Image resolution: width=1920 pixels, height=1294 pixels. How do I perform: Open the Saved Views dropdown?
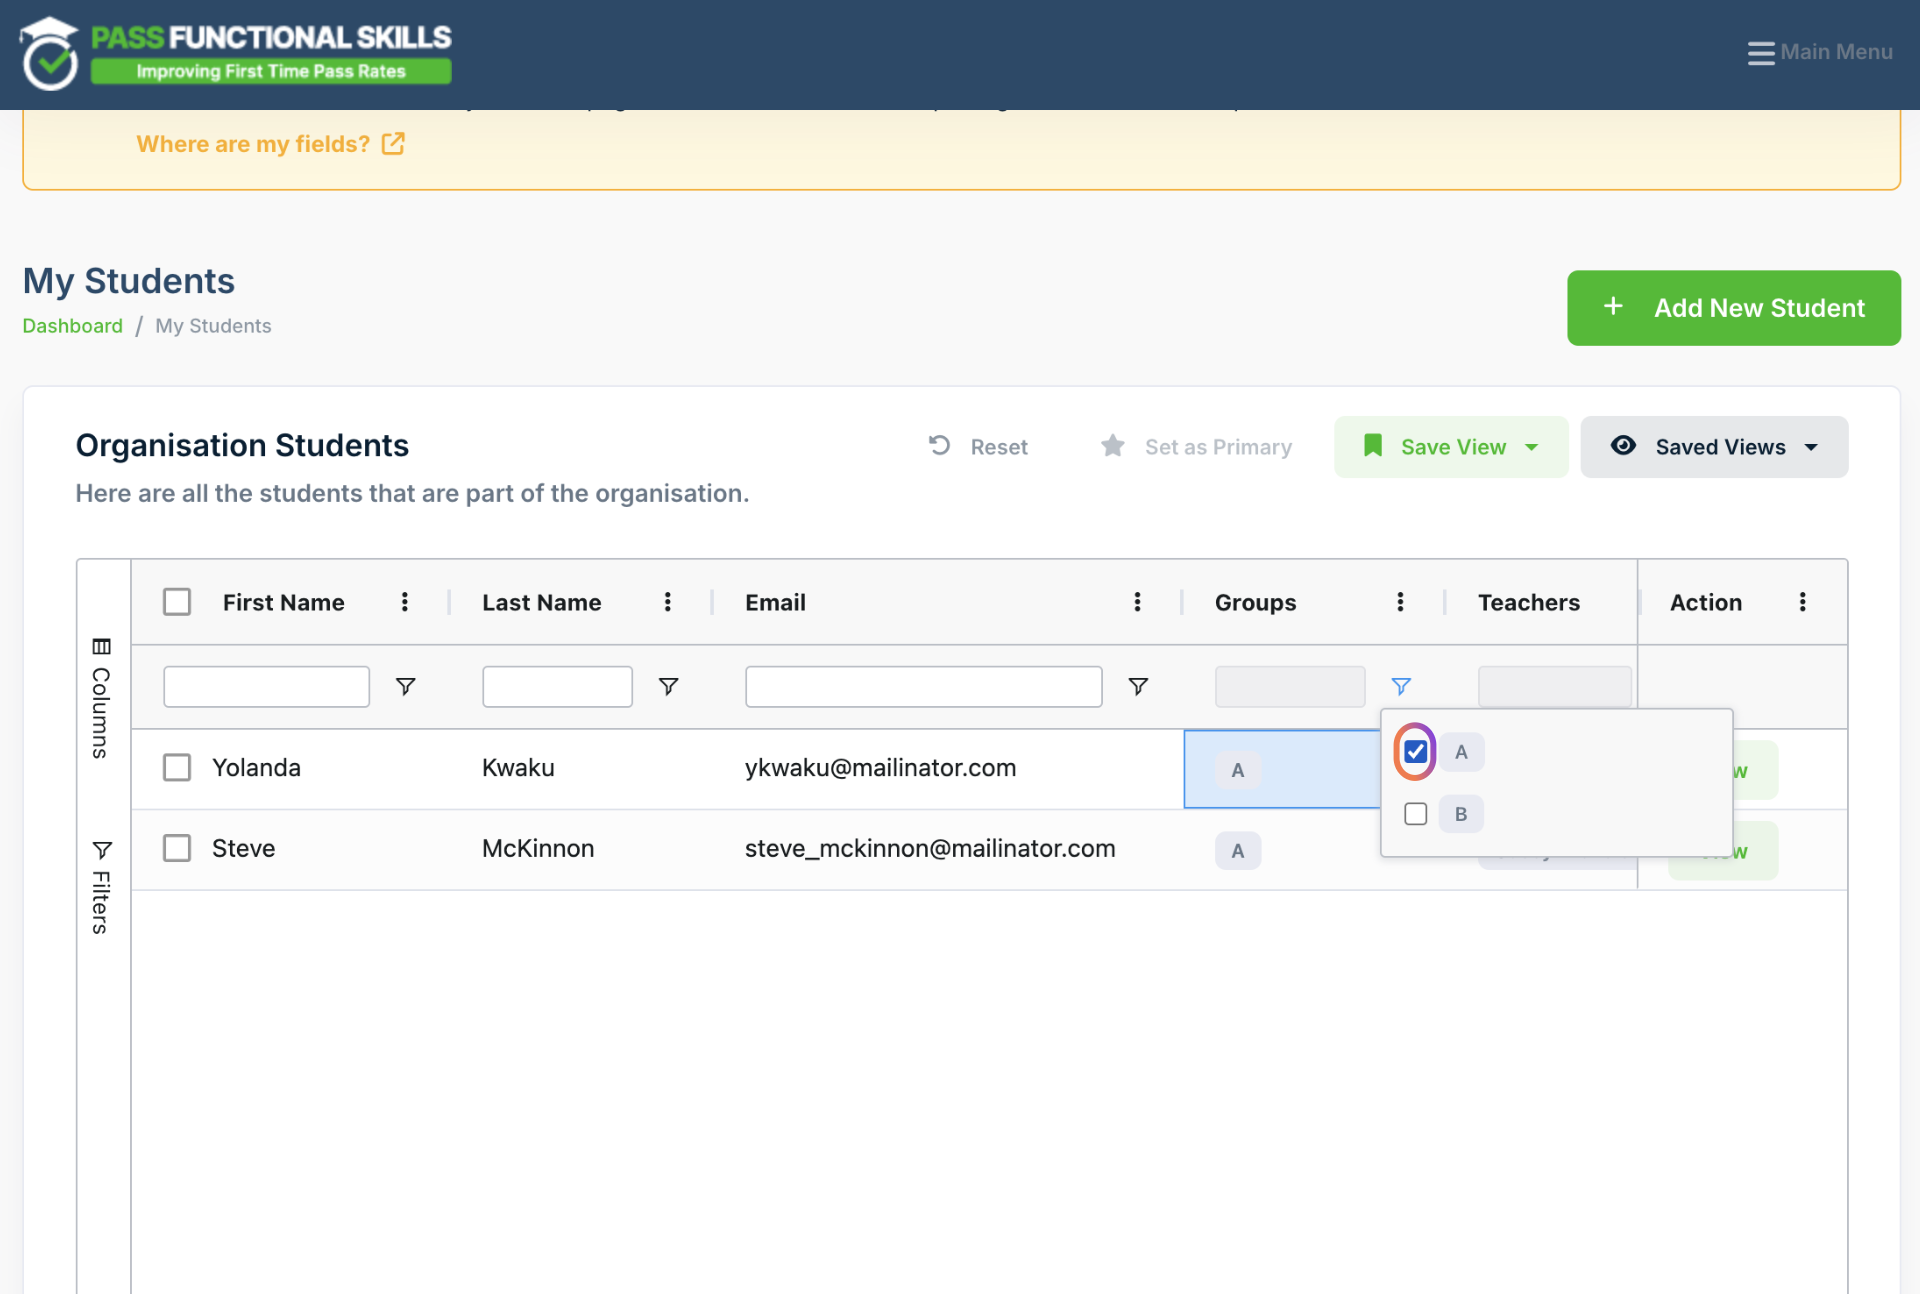click(1714, 447)
